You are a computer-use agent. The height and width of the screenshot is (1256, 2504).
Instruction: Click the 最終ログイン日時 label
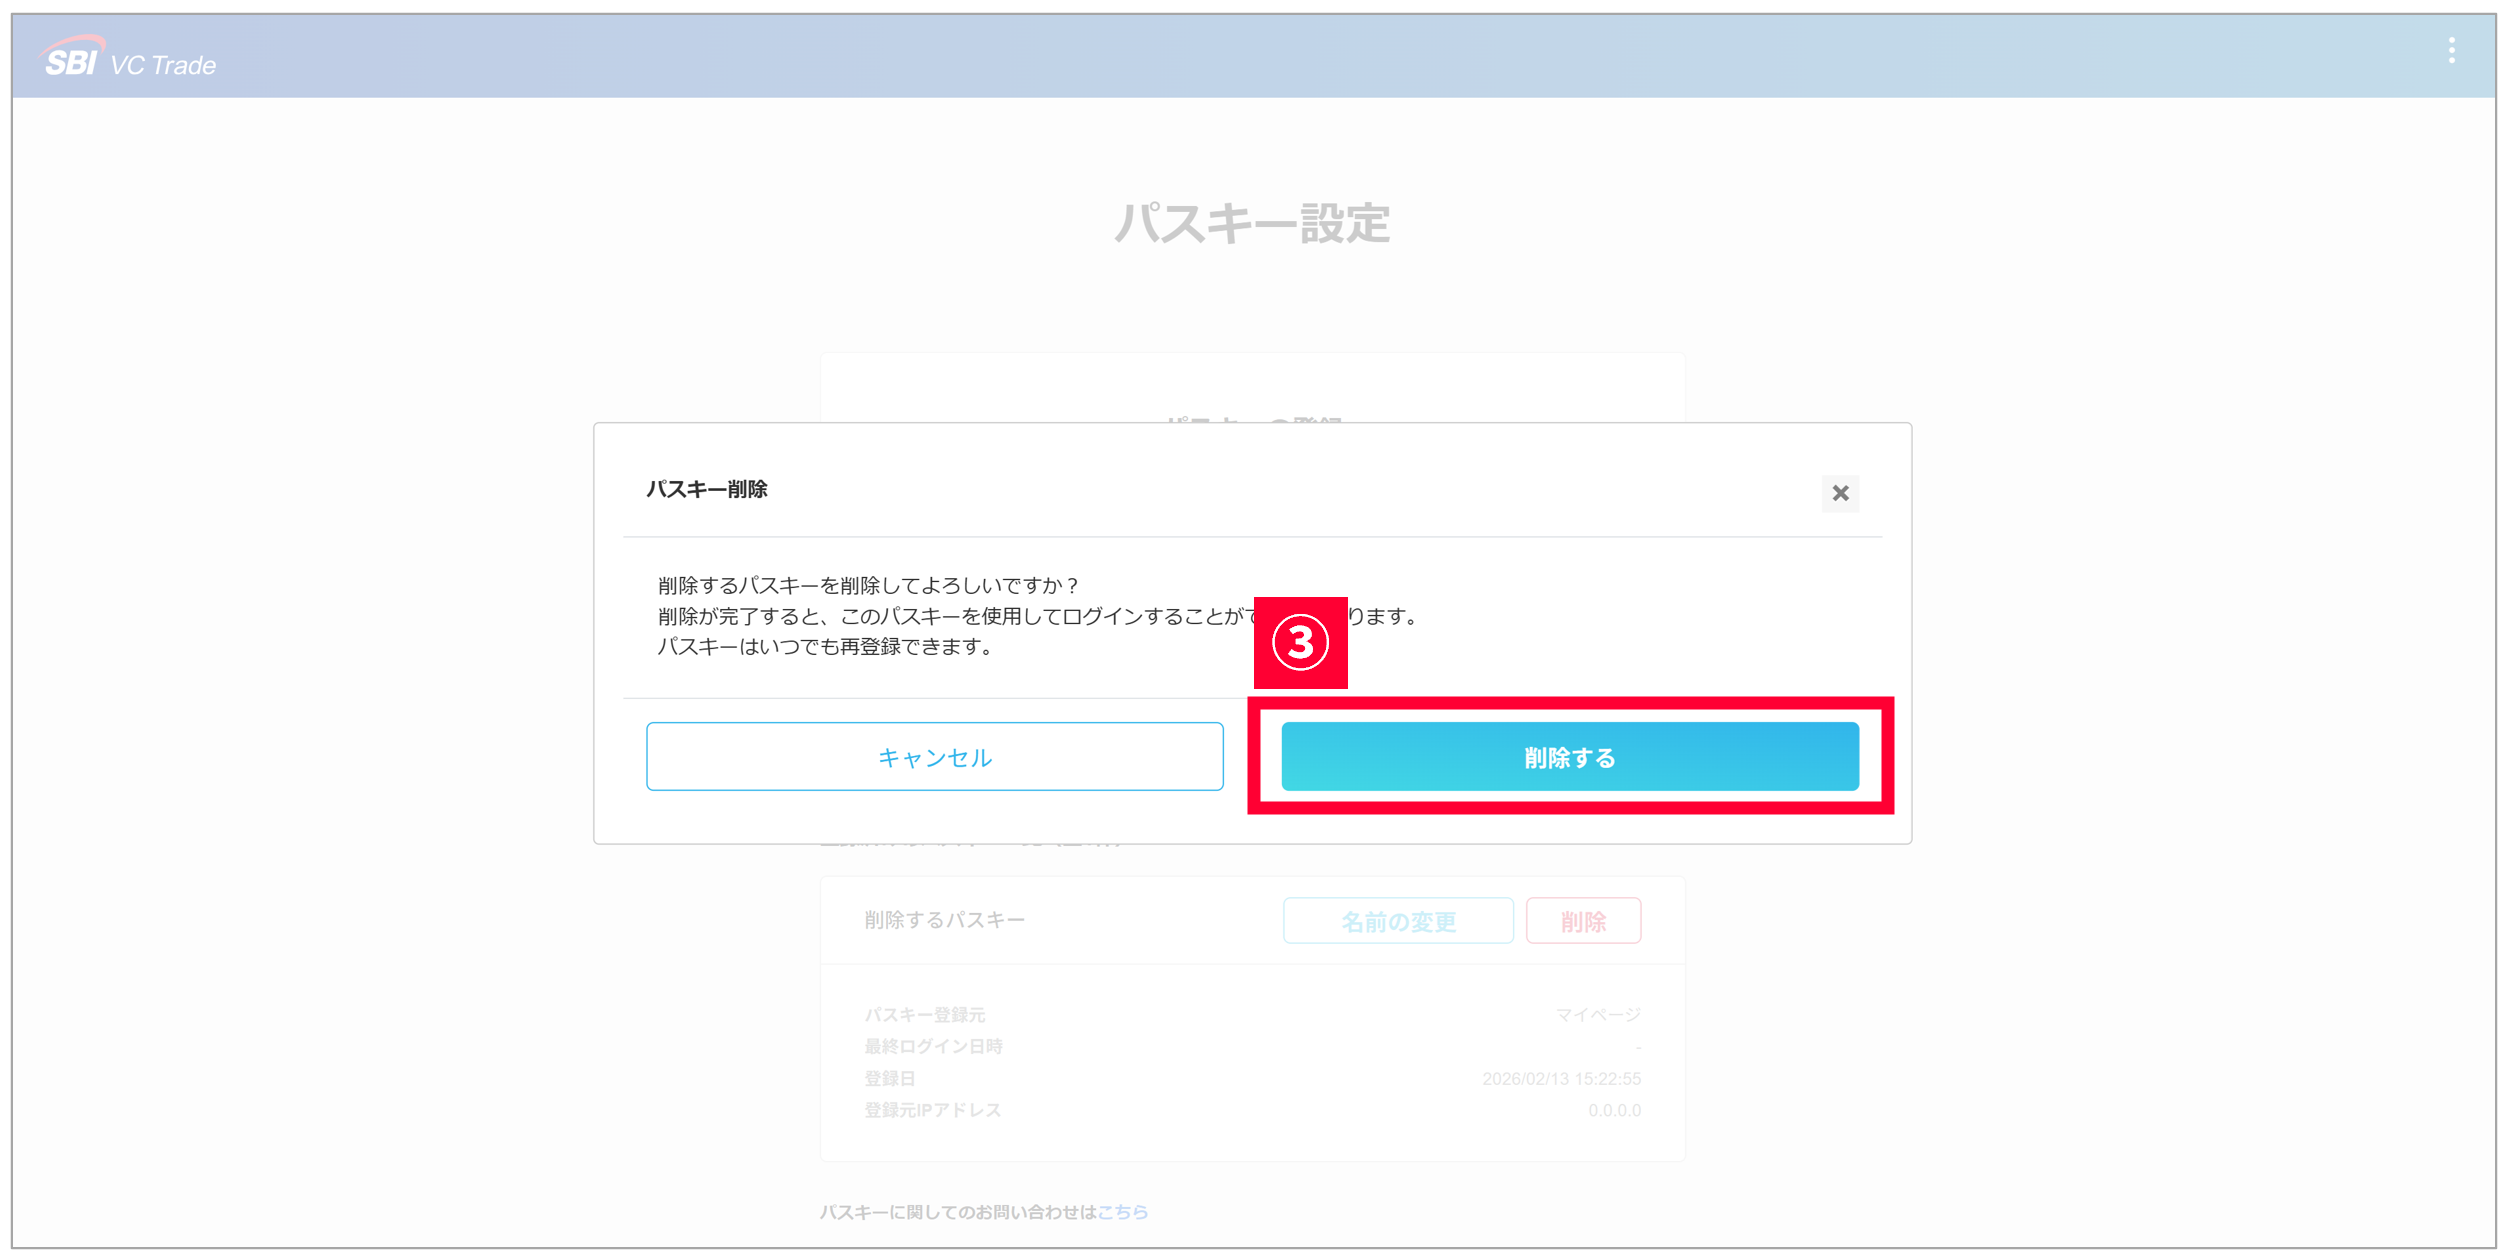tap(933, 1046)
